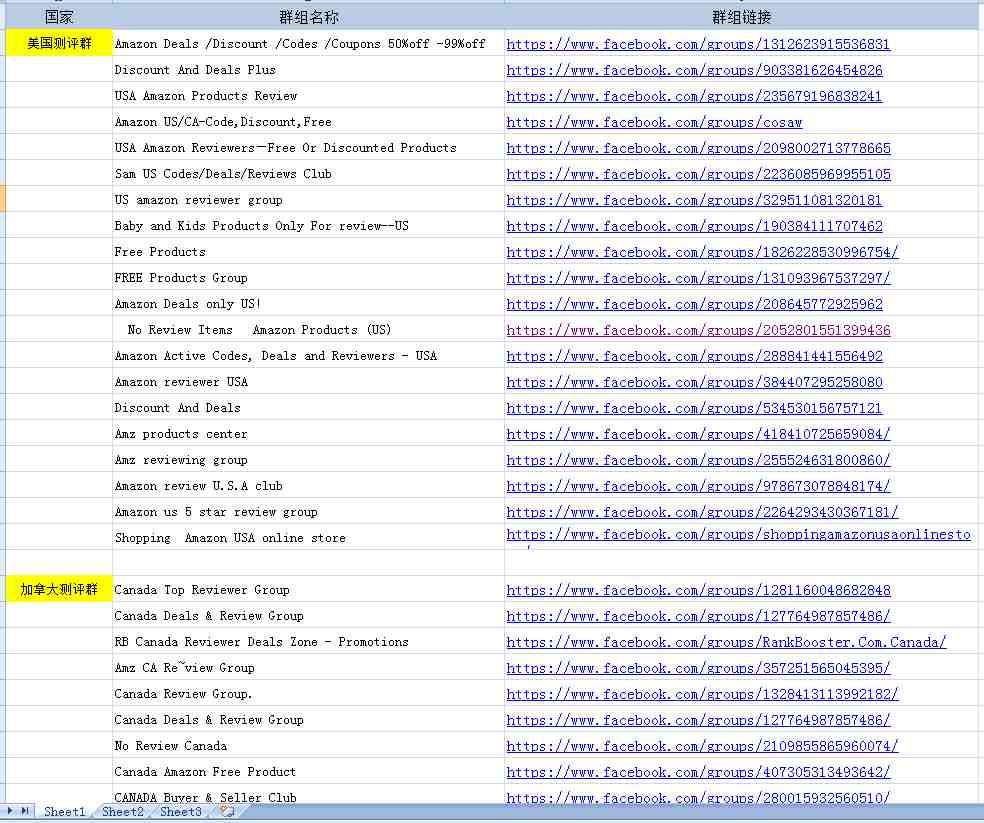Select the 'Shopping Amazon USA online store' cell
Image resolution: width=984 pixels, height=823 pixels.
308,538
